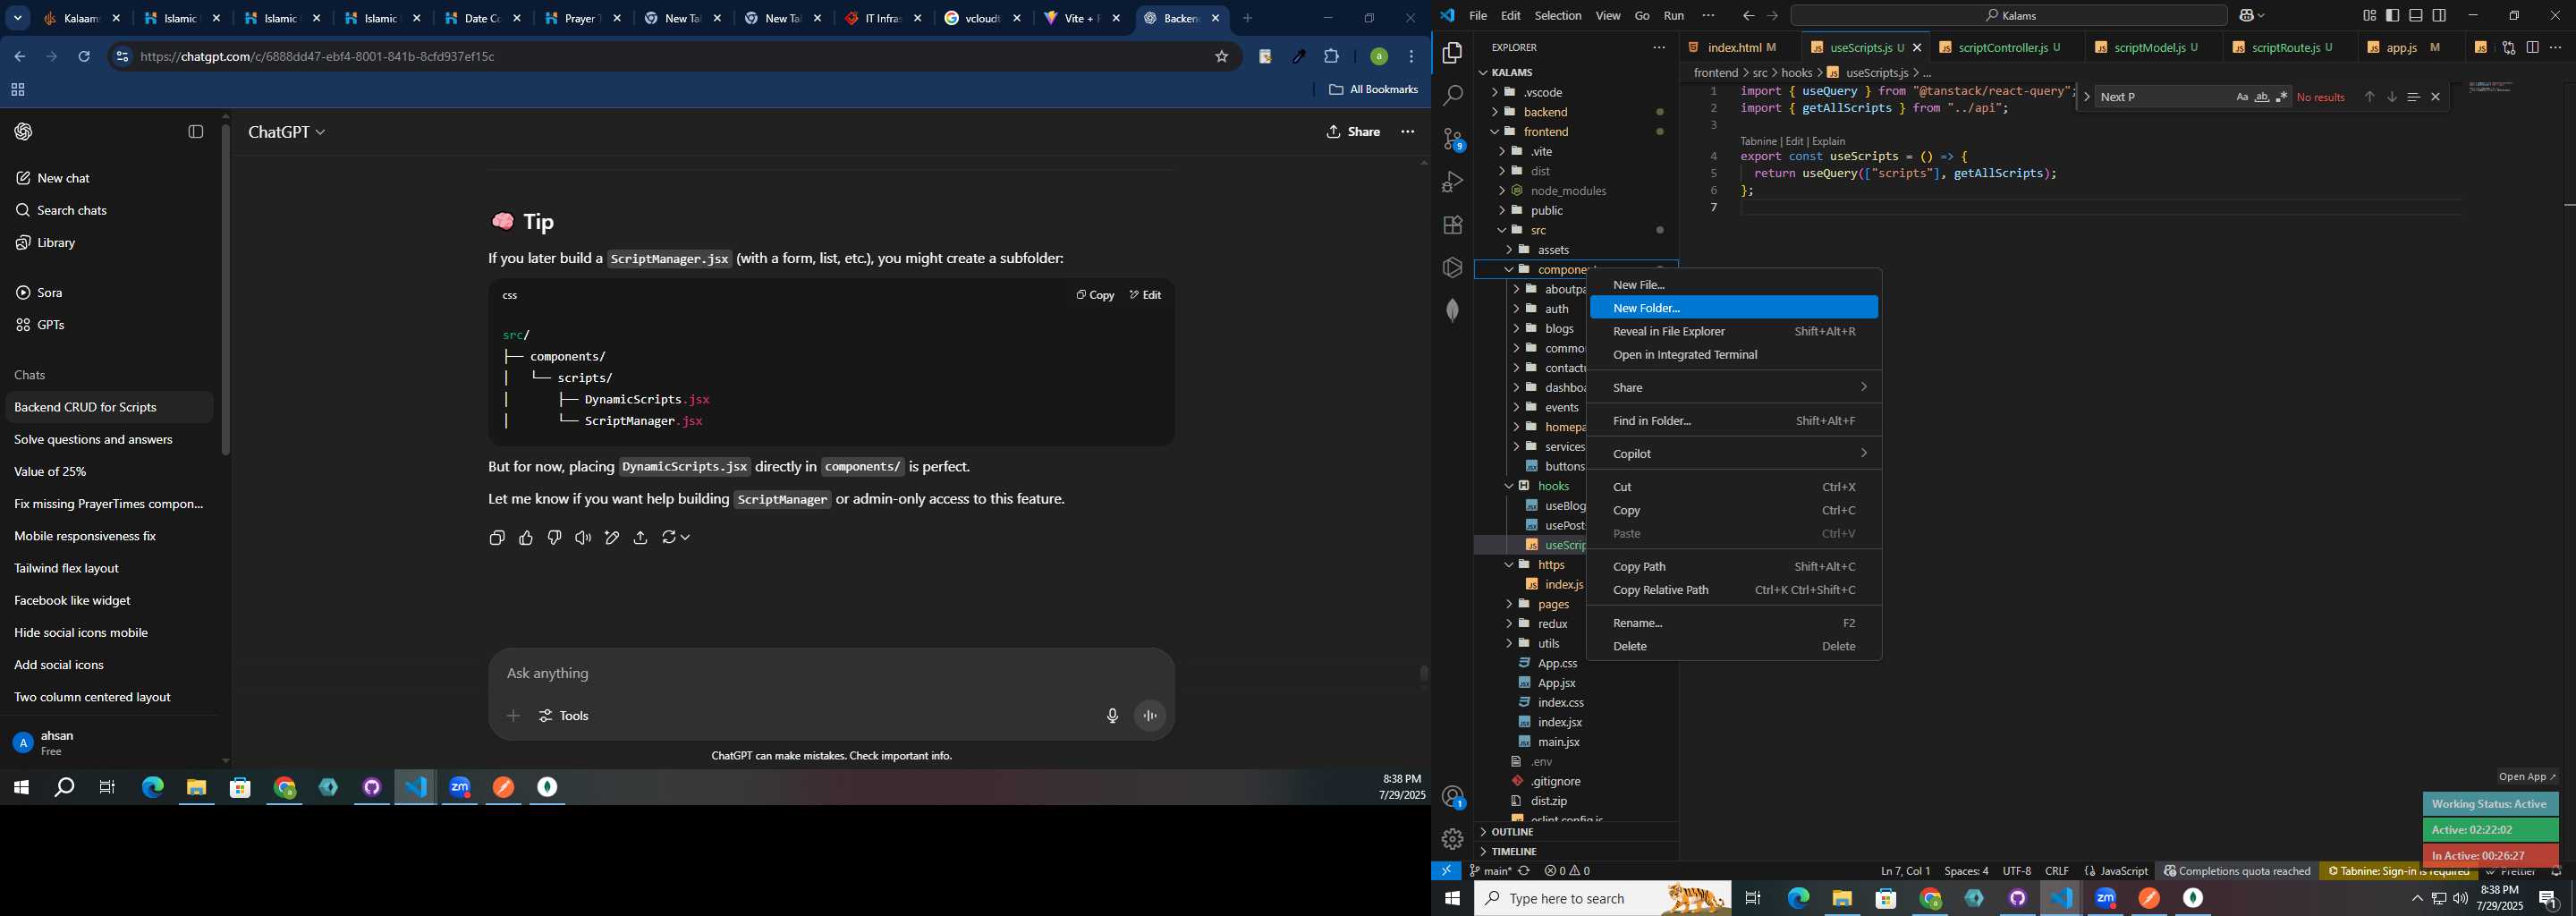
Task: Select Rename... in context menu
Action: click(x=1734, y=623)
